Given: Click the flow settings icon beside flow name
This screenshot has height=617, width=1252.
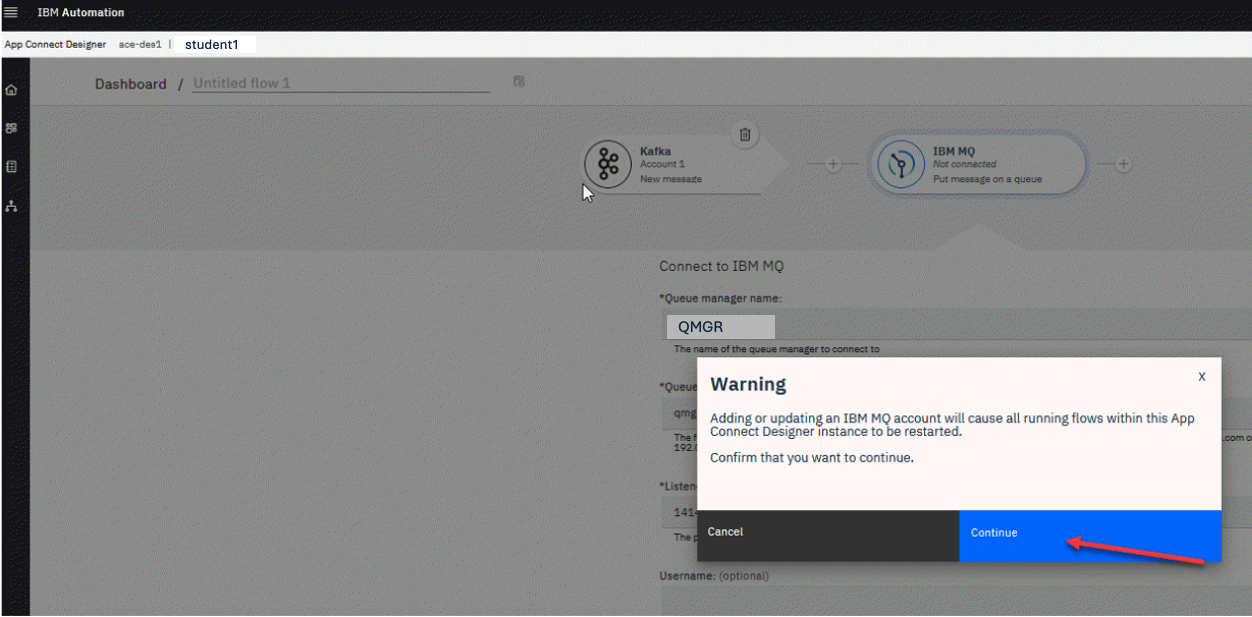Looking at the screenshot, I should pyautogui.click(x=519, y=82).
